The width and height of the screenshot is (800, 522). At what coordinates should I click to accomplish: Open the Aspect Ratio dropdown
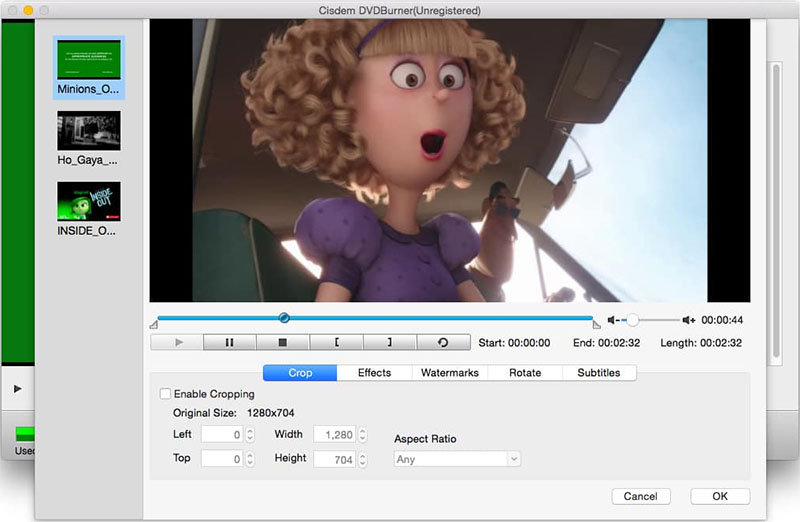(458, 459)
